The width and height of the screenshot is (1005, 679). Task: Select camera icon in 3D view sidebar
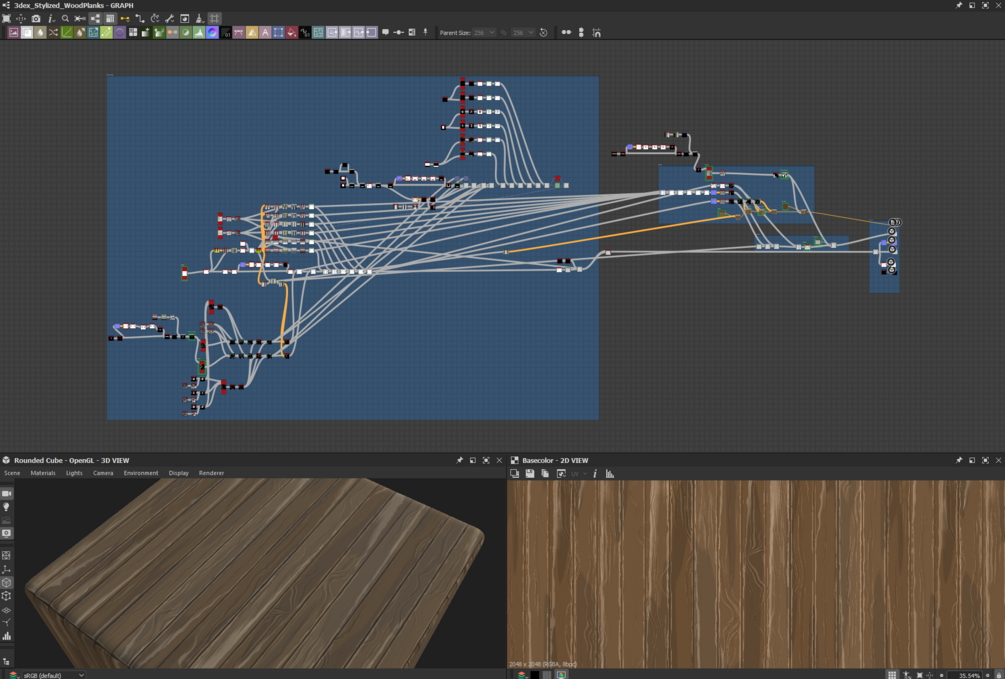[6, 494]
